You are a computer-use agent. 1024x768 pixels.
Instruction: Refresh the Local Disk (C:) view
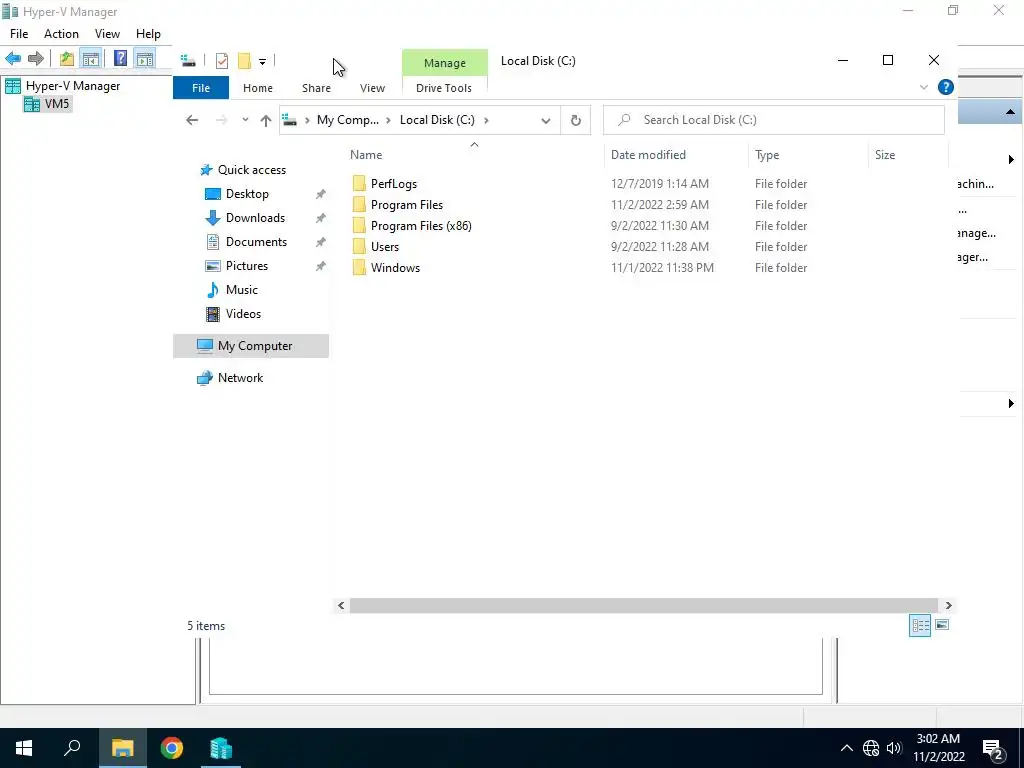[x=575, y=120]
